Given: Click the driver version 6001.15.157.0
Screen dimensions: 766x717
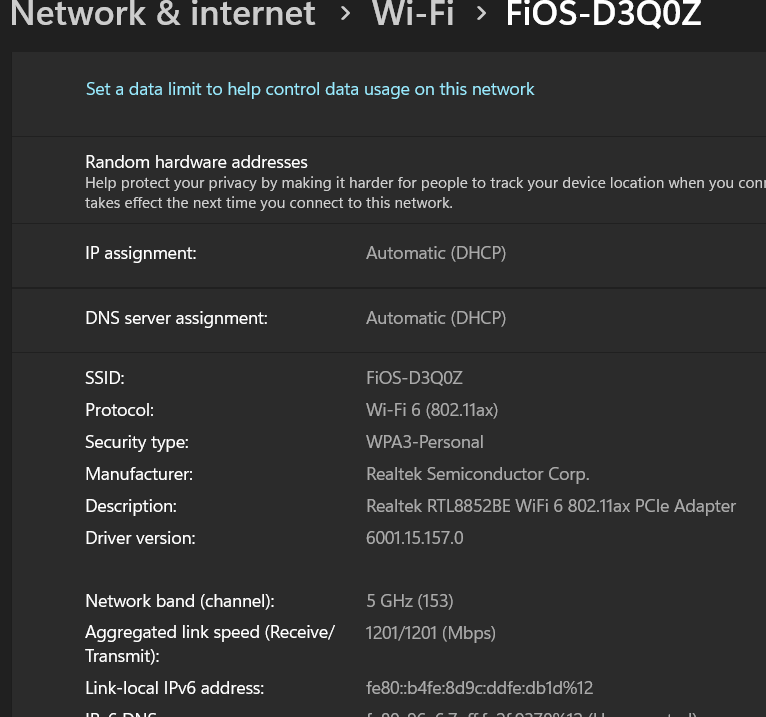Looking at the screenshot, I should click(x=415, y=538).
